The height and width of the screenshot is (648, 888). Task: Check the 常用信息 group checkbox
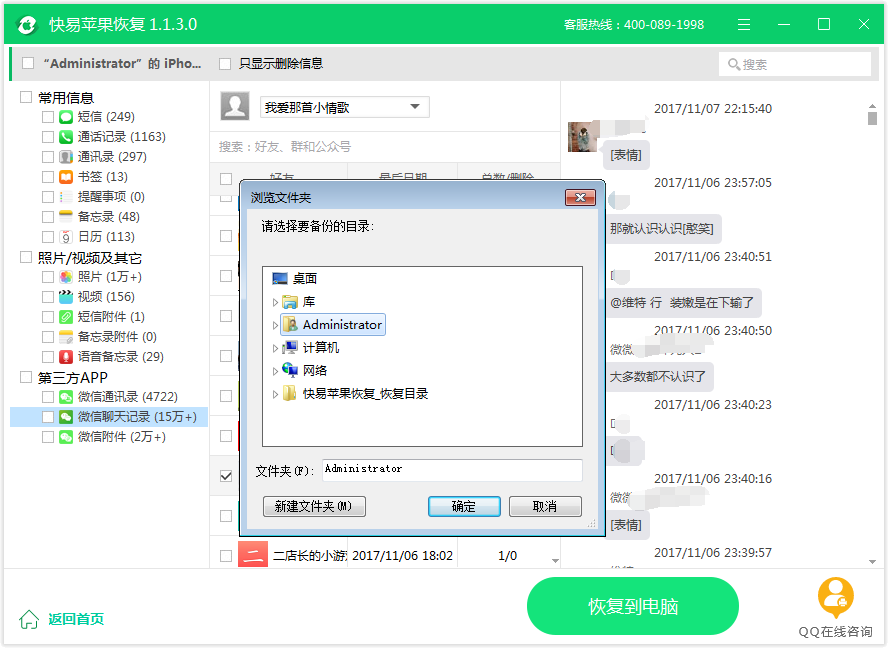pos(25,97)
